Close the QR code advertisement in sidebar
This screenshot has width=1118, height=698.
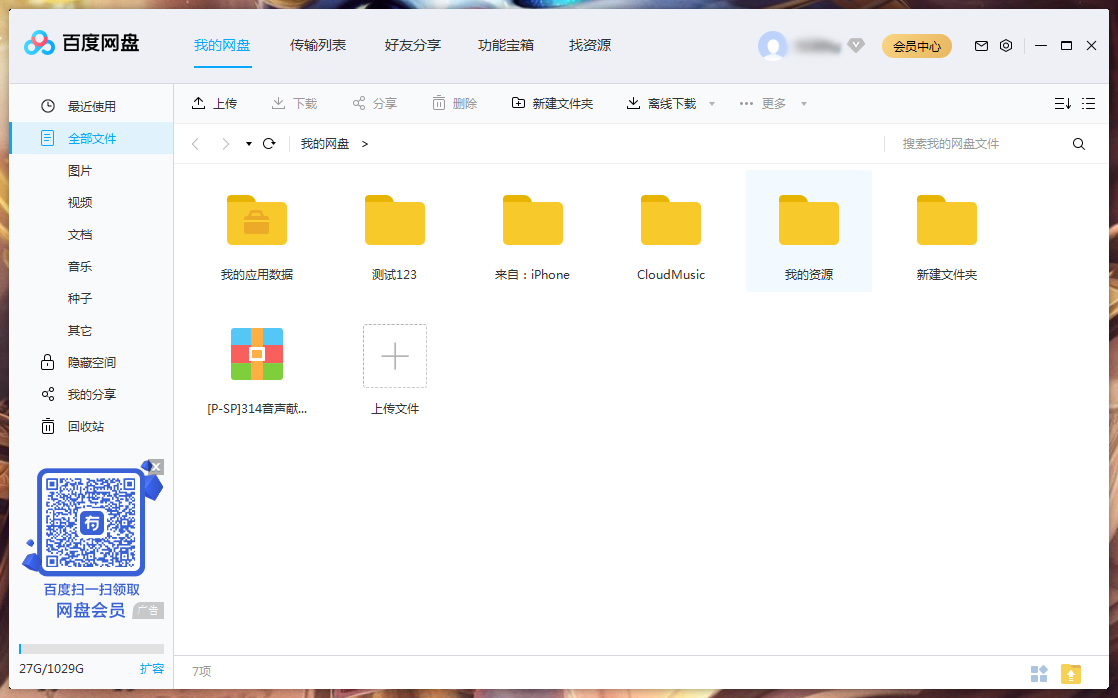157,466
